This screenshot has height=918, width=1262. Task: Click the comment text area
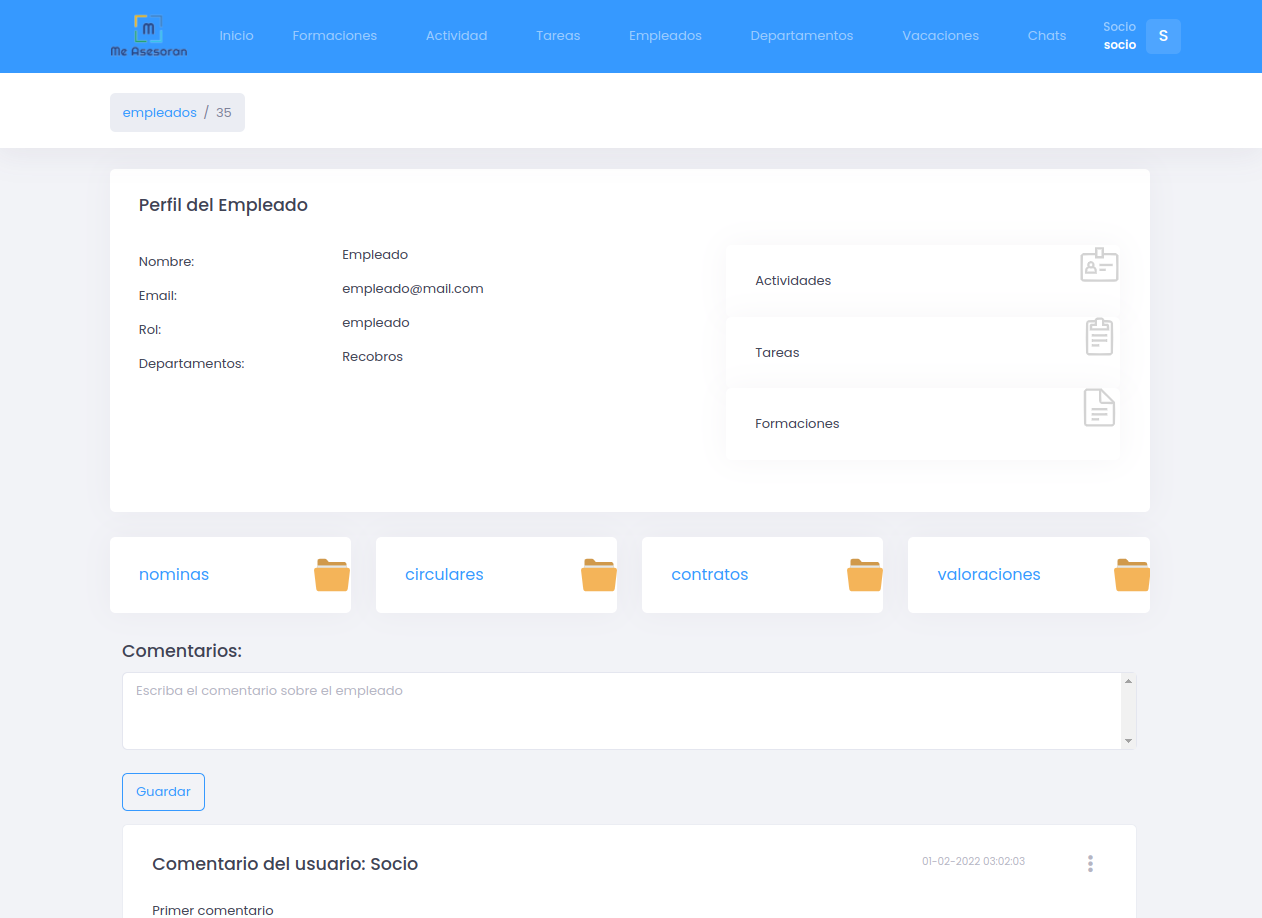(x=620, y=710)
